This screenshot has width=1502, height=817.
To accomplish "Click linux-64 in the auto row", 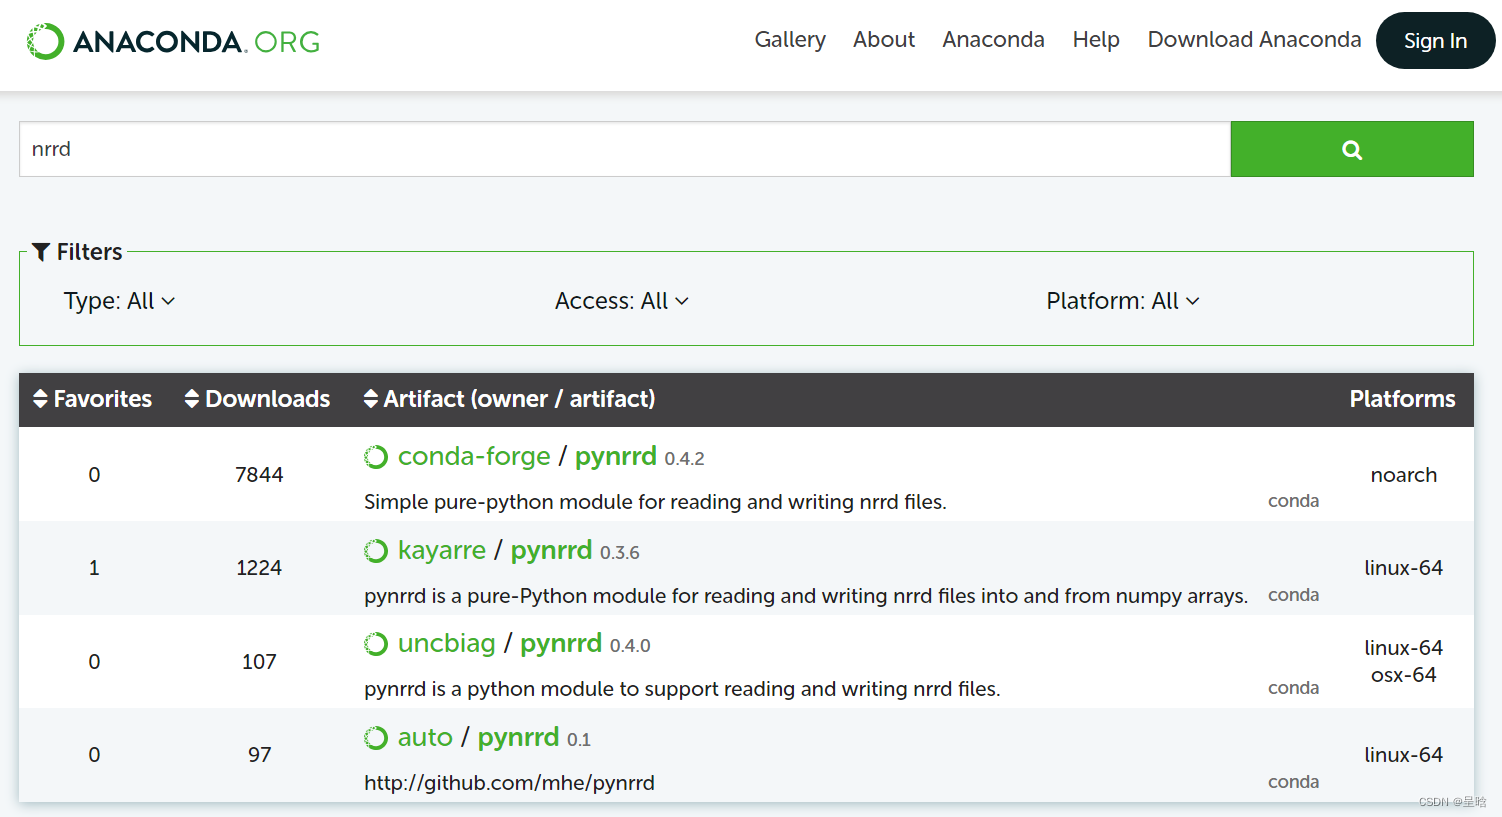I will click(1404, 755).
